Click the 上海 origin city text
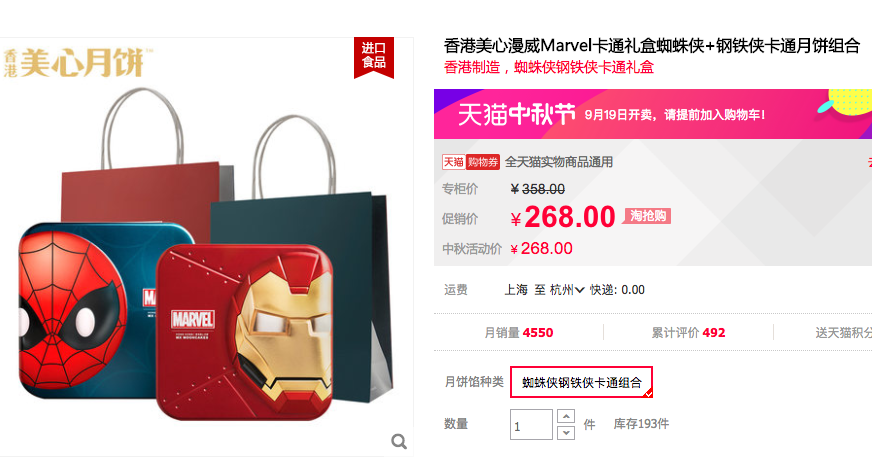 (x=516, y=290)
